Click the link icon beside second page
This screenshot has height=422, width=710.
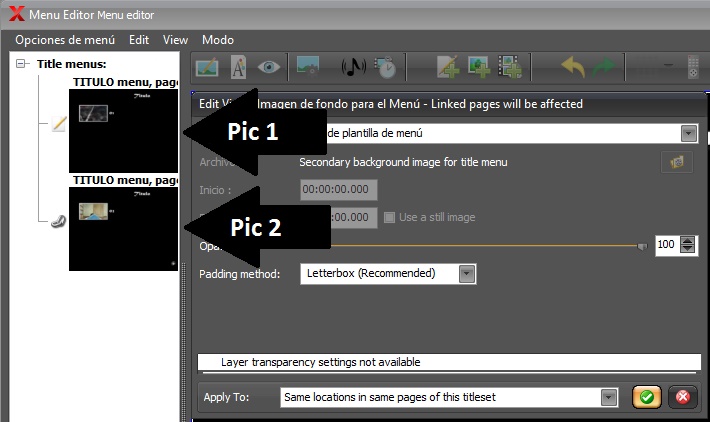point(58,221)
